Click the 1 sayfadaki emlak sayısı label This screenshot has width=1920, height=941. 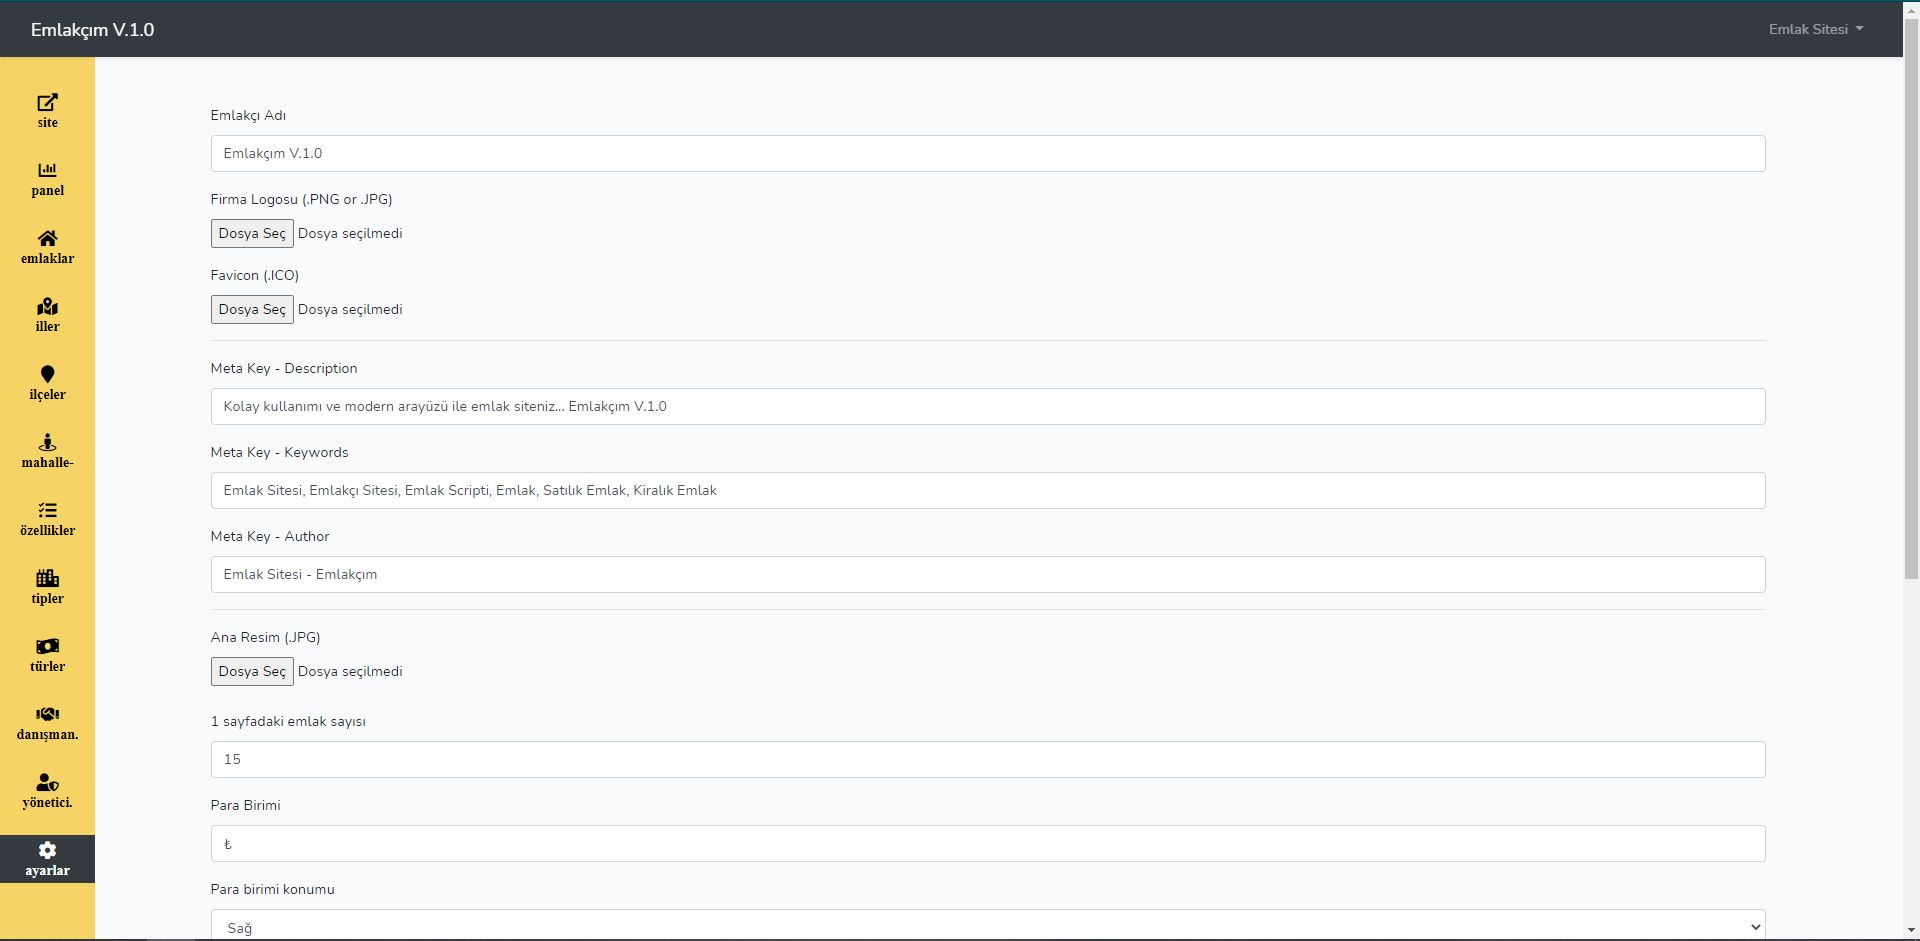pos(288,721)
